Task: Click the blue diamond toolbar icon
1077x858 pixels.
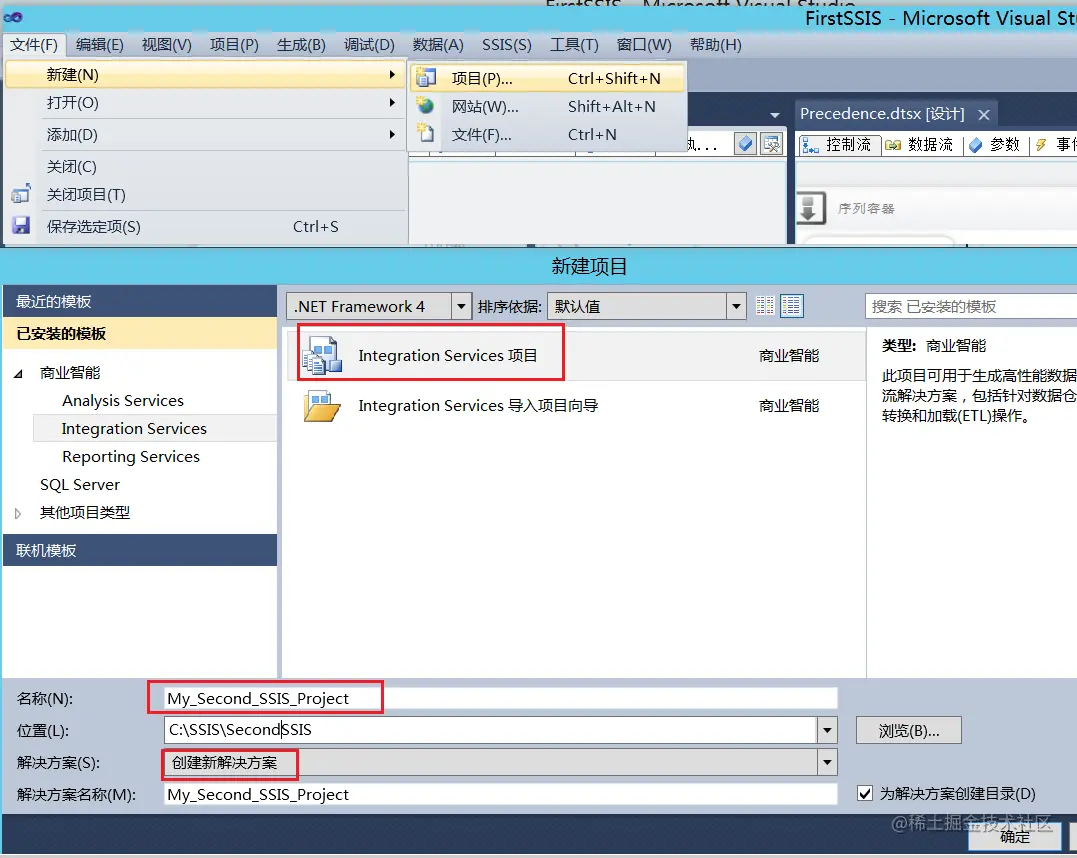Action: point(745,144)
